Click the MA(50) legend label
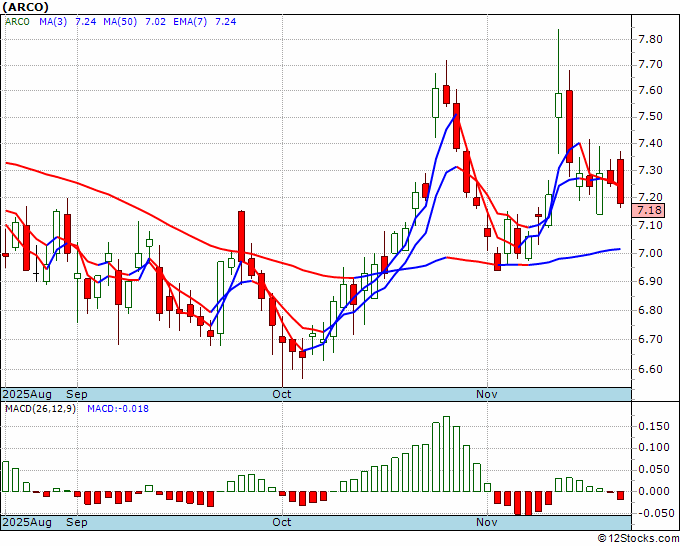The height and width of the screenshot is (546, 680). click(120, 22)
